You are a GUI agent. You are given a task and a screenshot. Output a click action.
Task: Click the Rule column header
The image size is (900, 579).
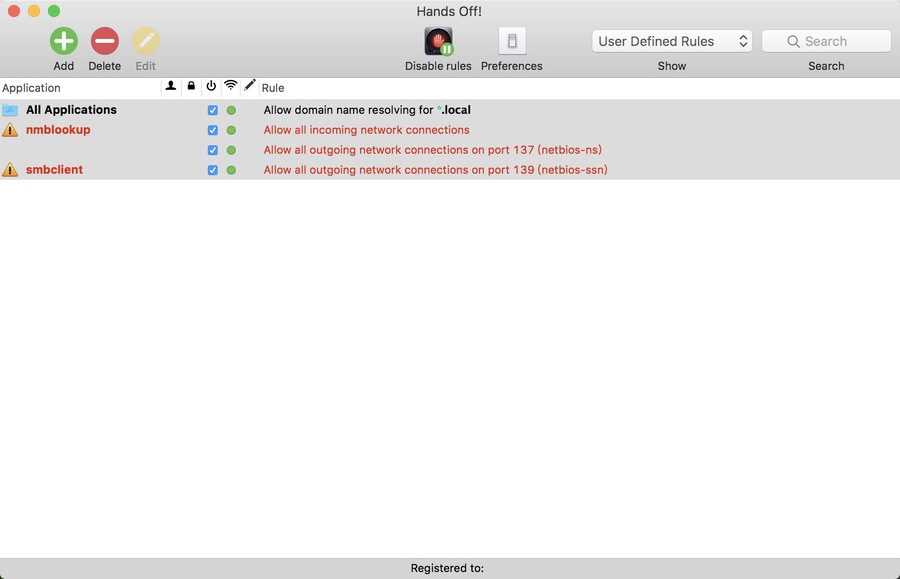(x=580, y=88)
